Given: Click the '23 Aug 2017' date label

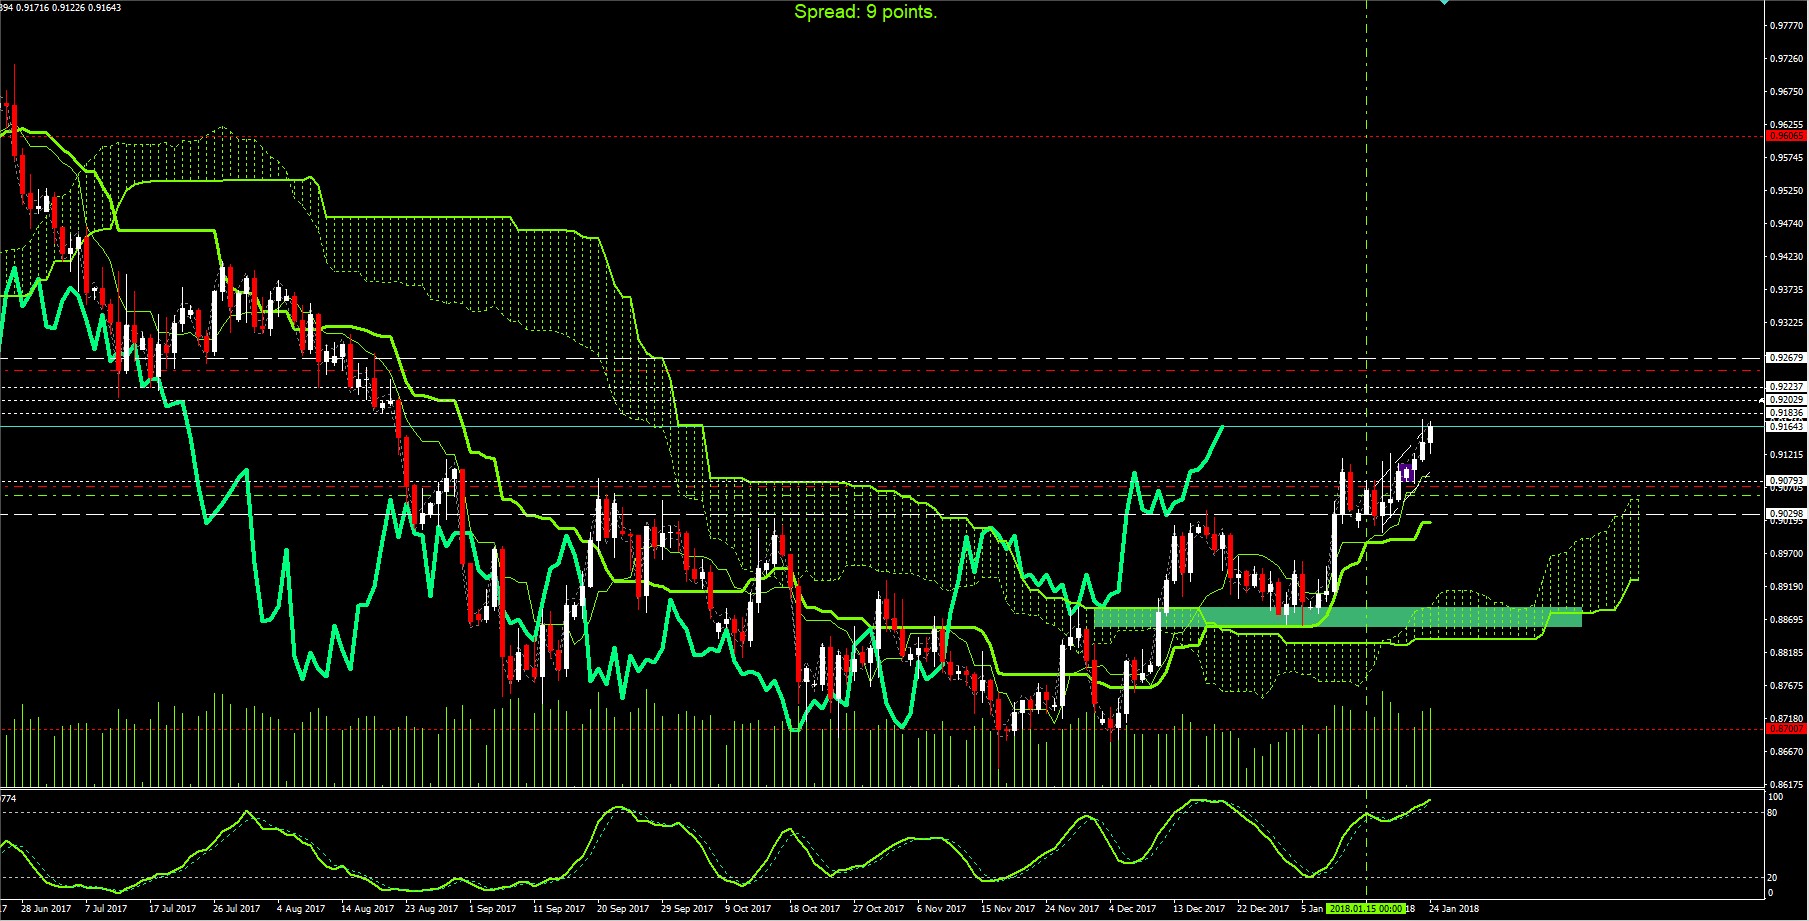Looking at the screenshot, I should [431, 909].
